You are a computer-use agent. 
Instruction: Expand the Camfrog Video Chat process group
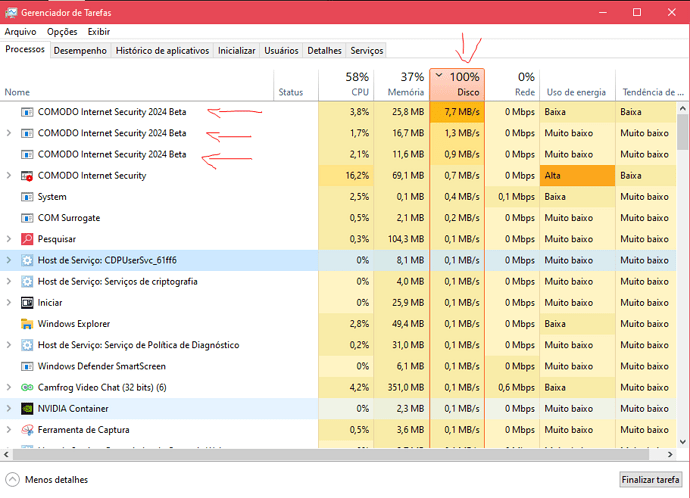(9, 387)
